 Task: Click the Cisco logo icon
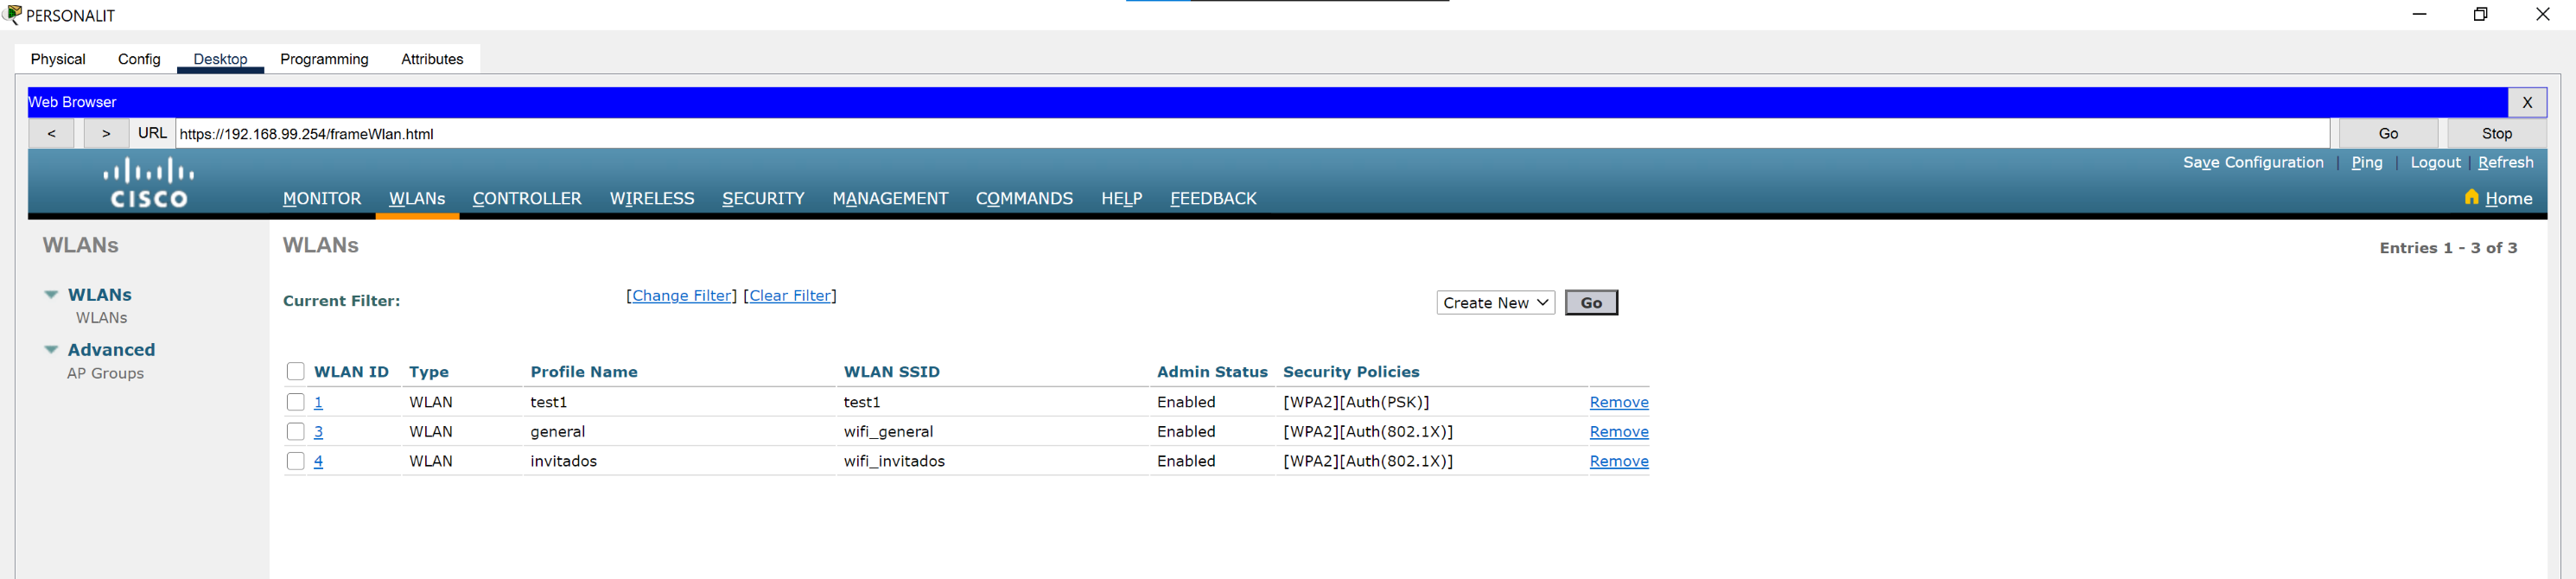pos(148,183)
